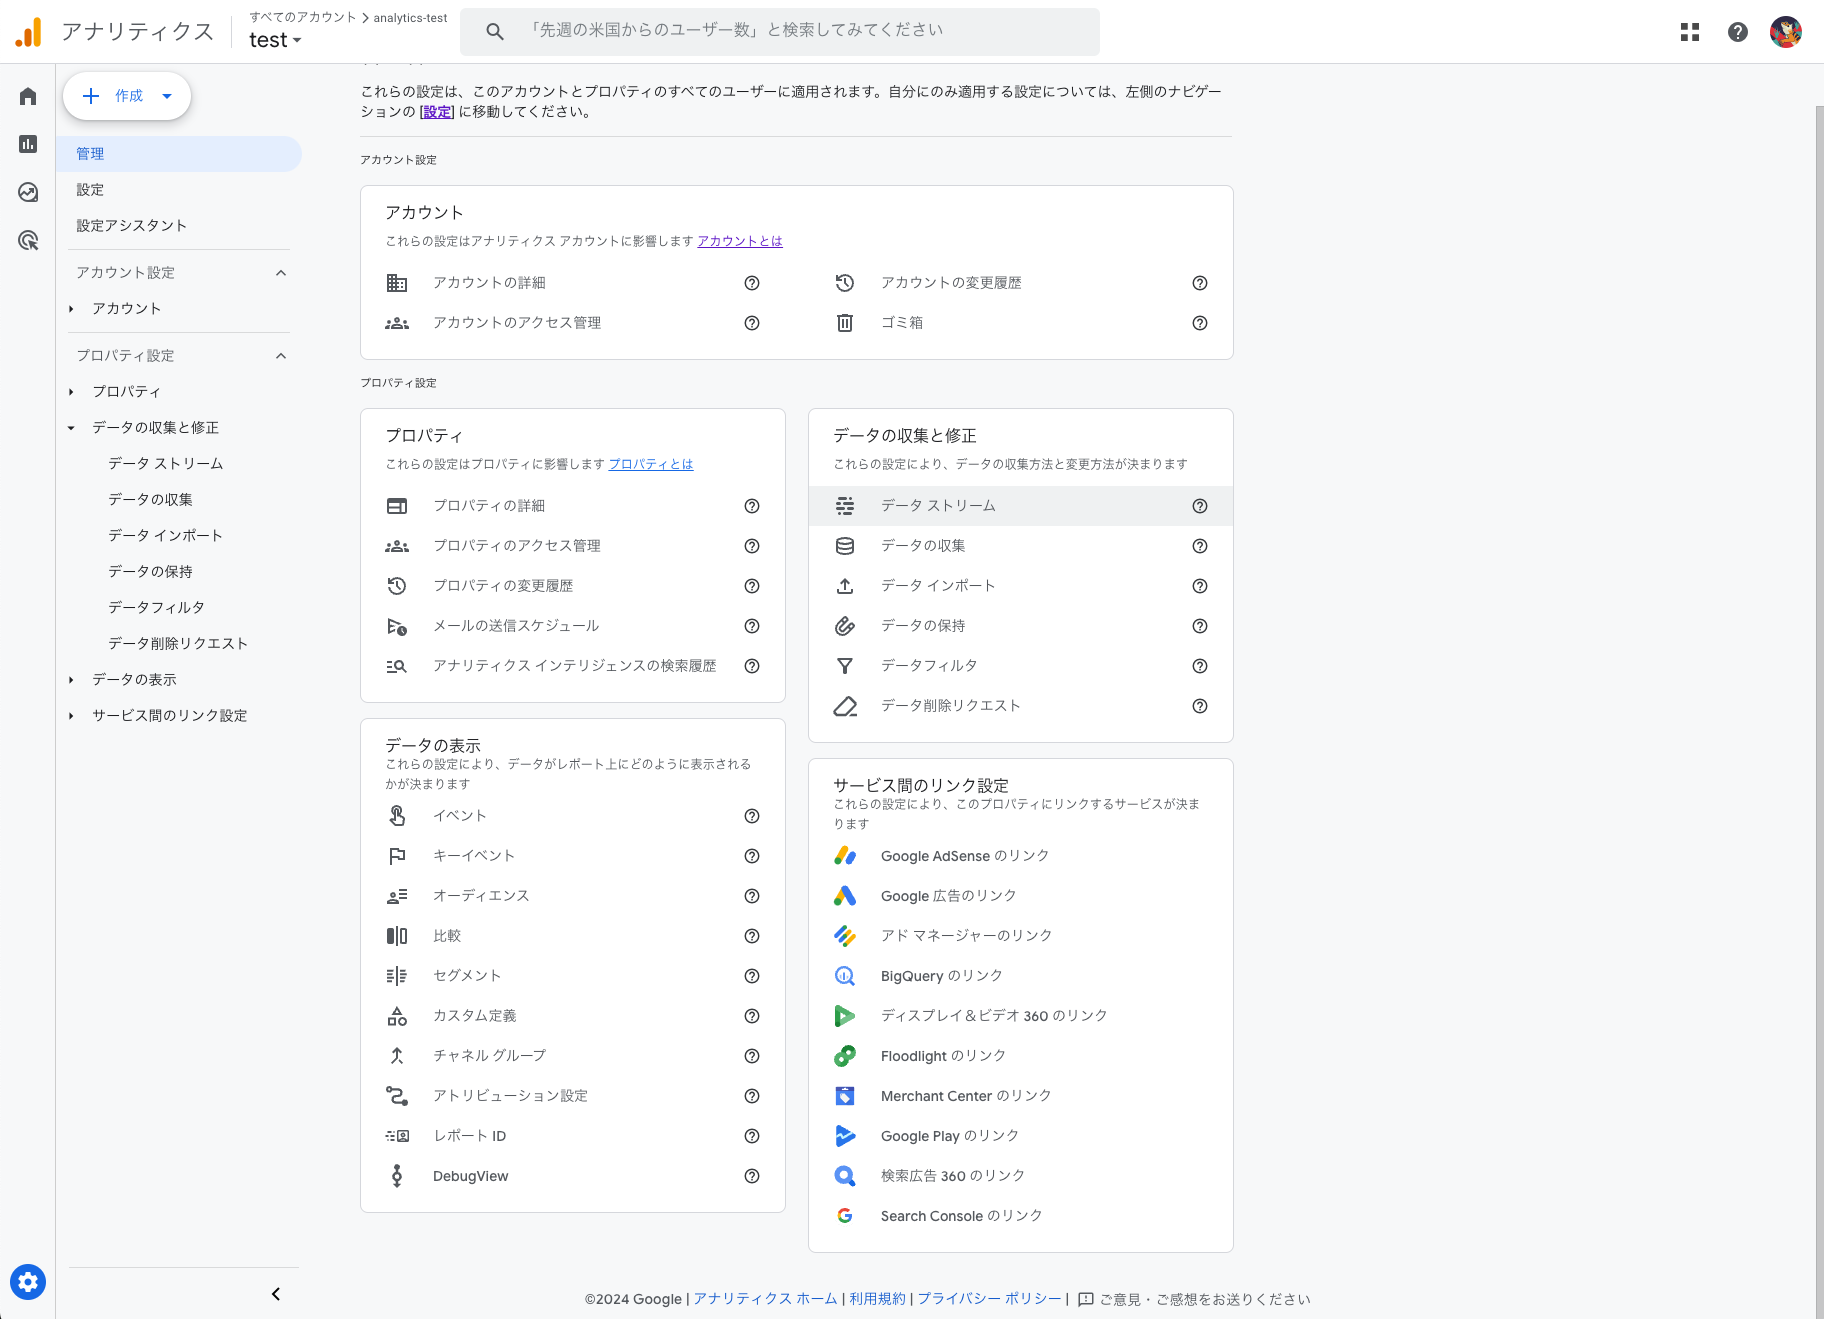This screenshot has height=1319, width=1824.
Task: Click the 作成 button
Action: (x=127, y=96)
